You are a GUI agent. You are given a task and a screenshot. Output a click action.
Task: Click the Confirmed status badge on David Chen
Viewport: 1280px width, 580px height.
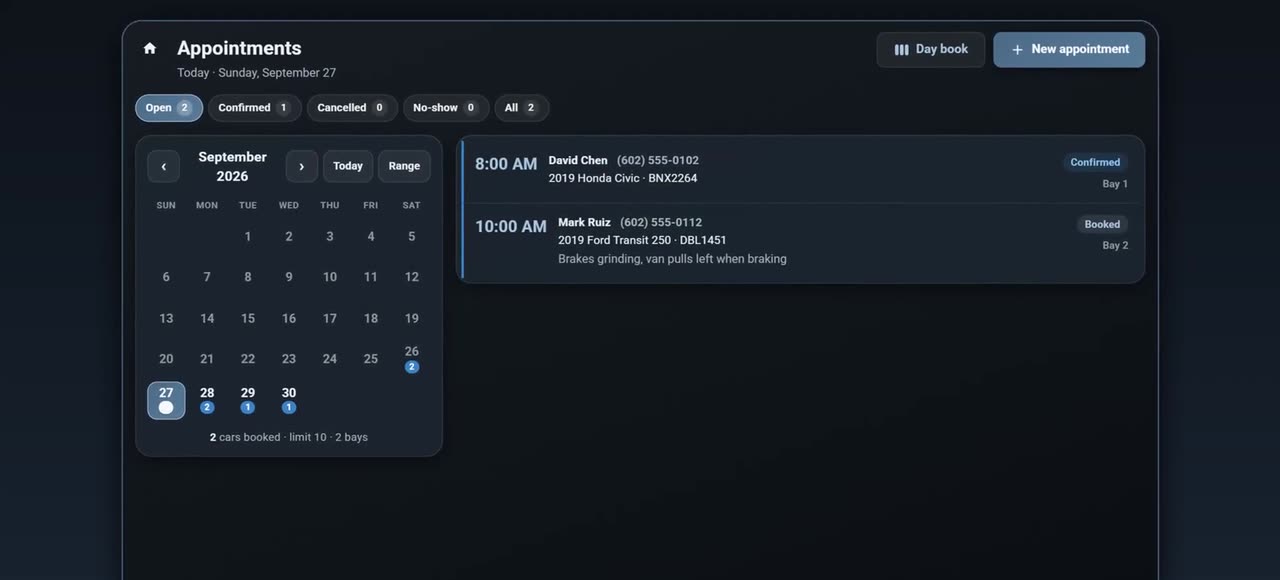(x=1095, y=162)
